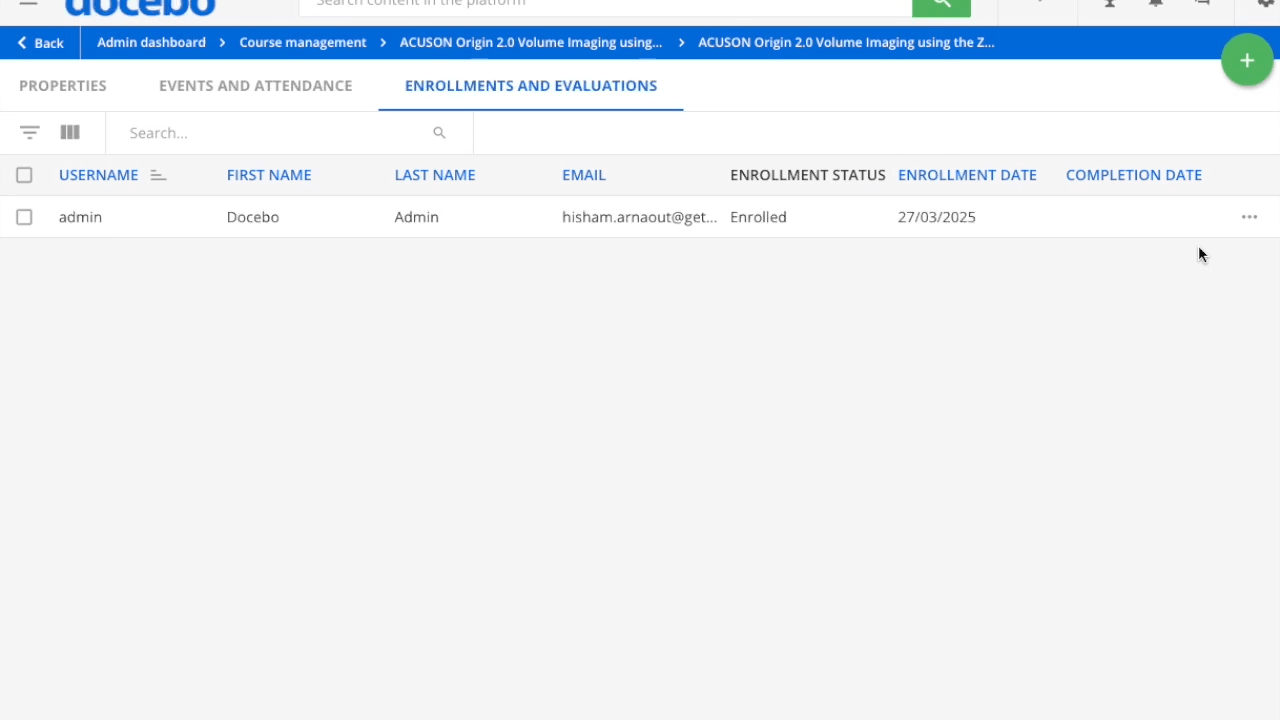Sort by Completion Date column header
The height and width of the screenshot is (720, 1280).
(x=1134, y=175)
